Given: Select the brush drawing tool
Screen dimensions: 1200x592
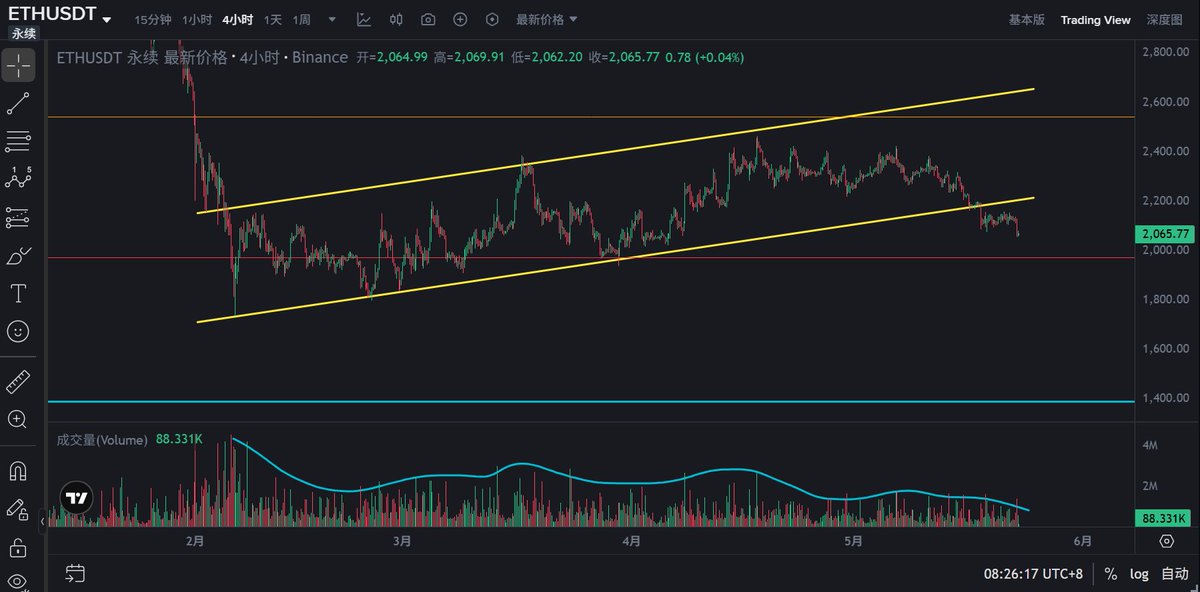Looking at the screenshot, I should [18, 255].
